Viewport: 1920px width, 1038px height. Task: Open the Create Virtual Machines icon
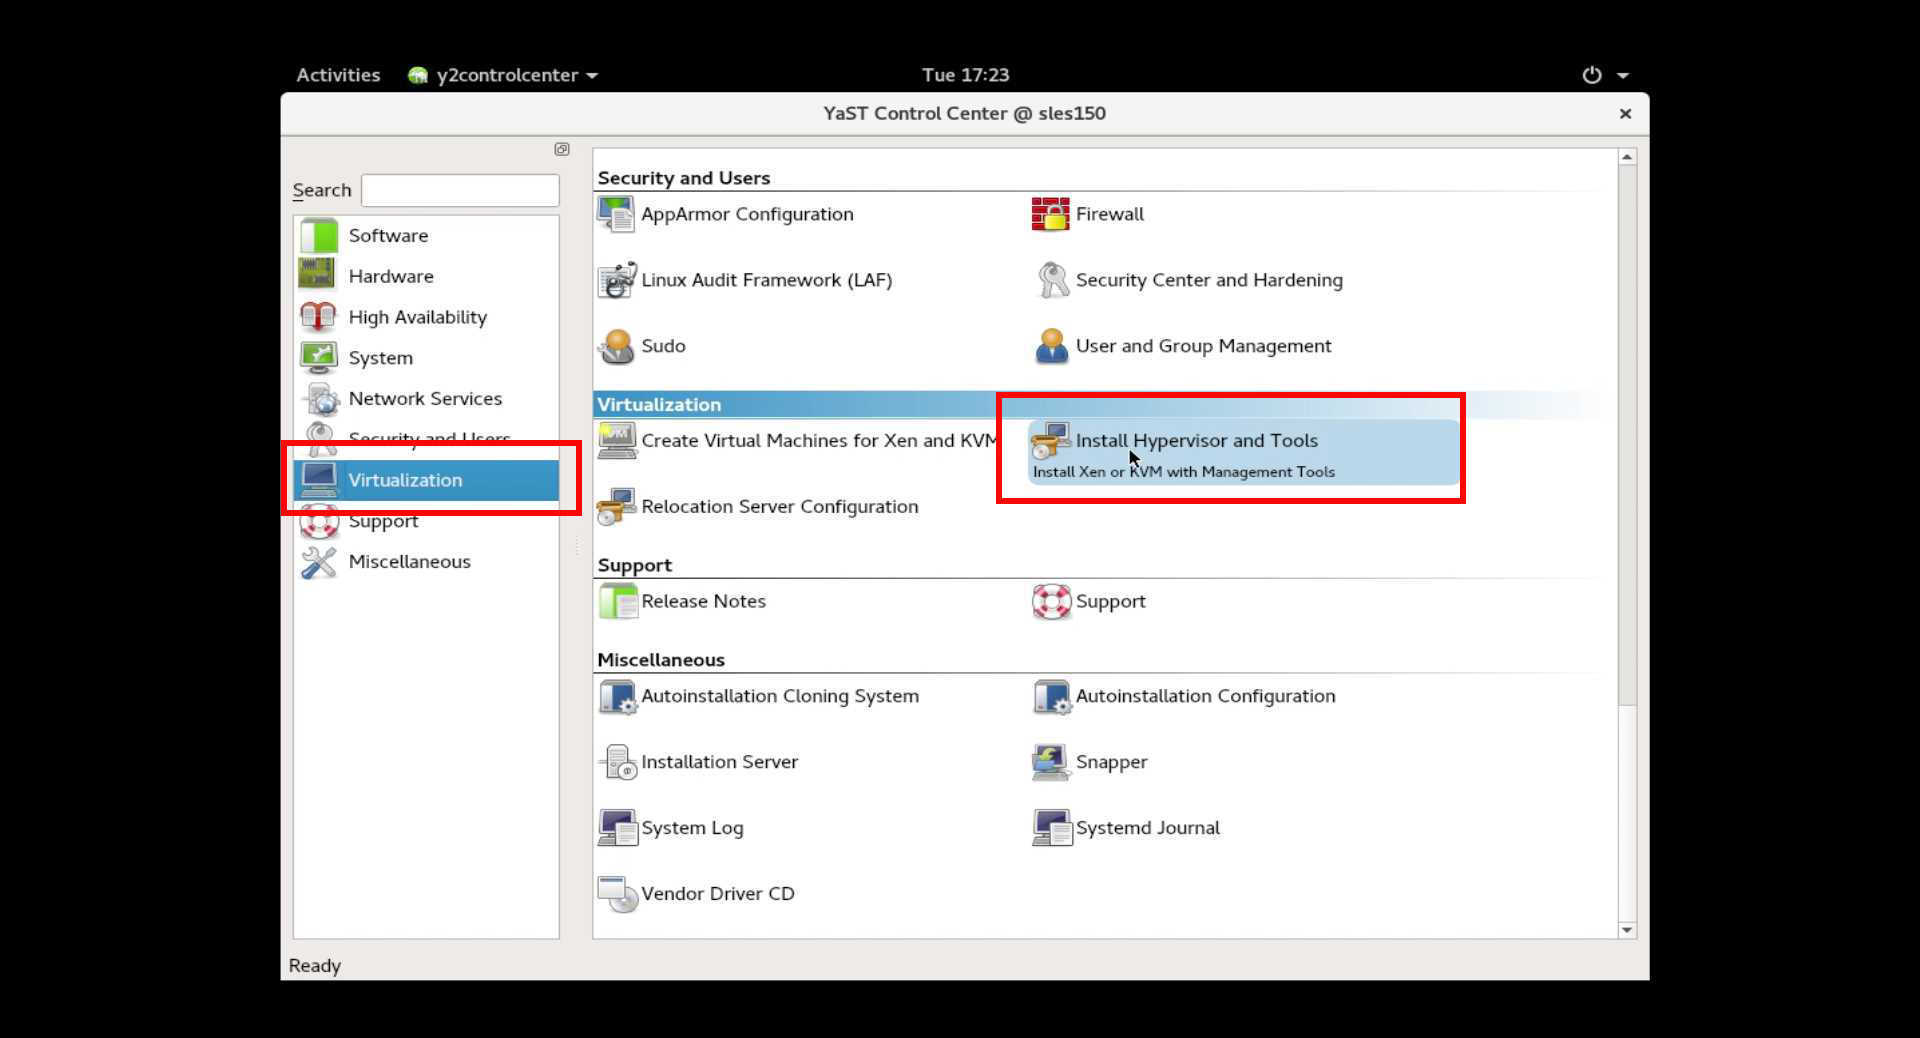(616, 440)
